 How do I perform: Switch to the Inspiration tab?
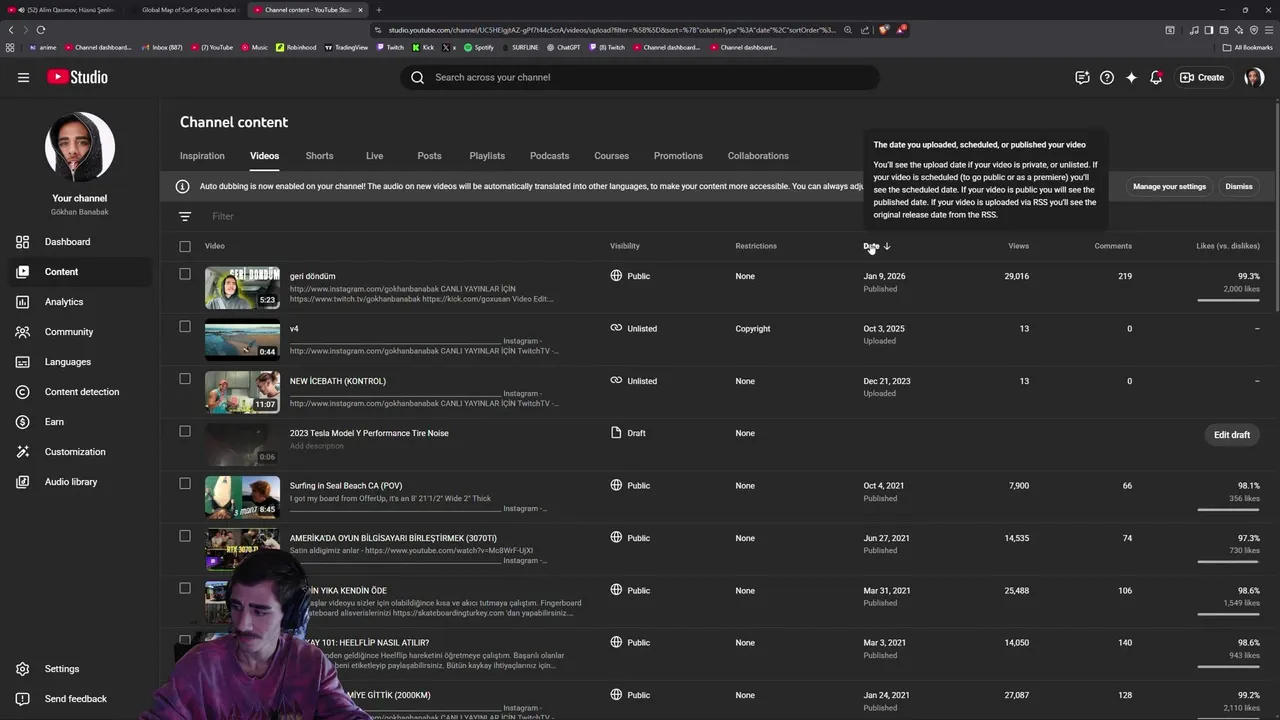(202, 156)
